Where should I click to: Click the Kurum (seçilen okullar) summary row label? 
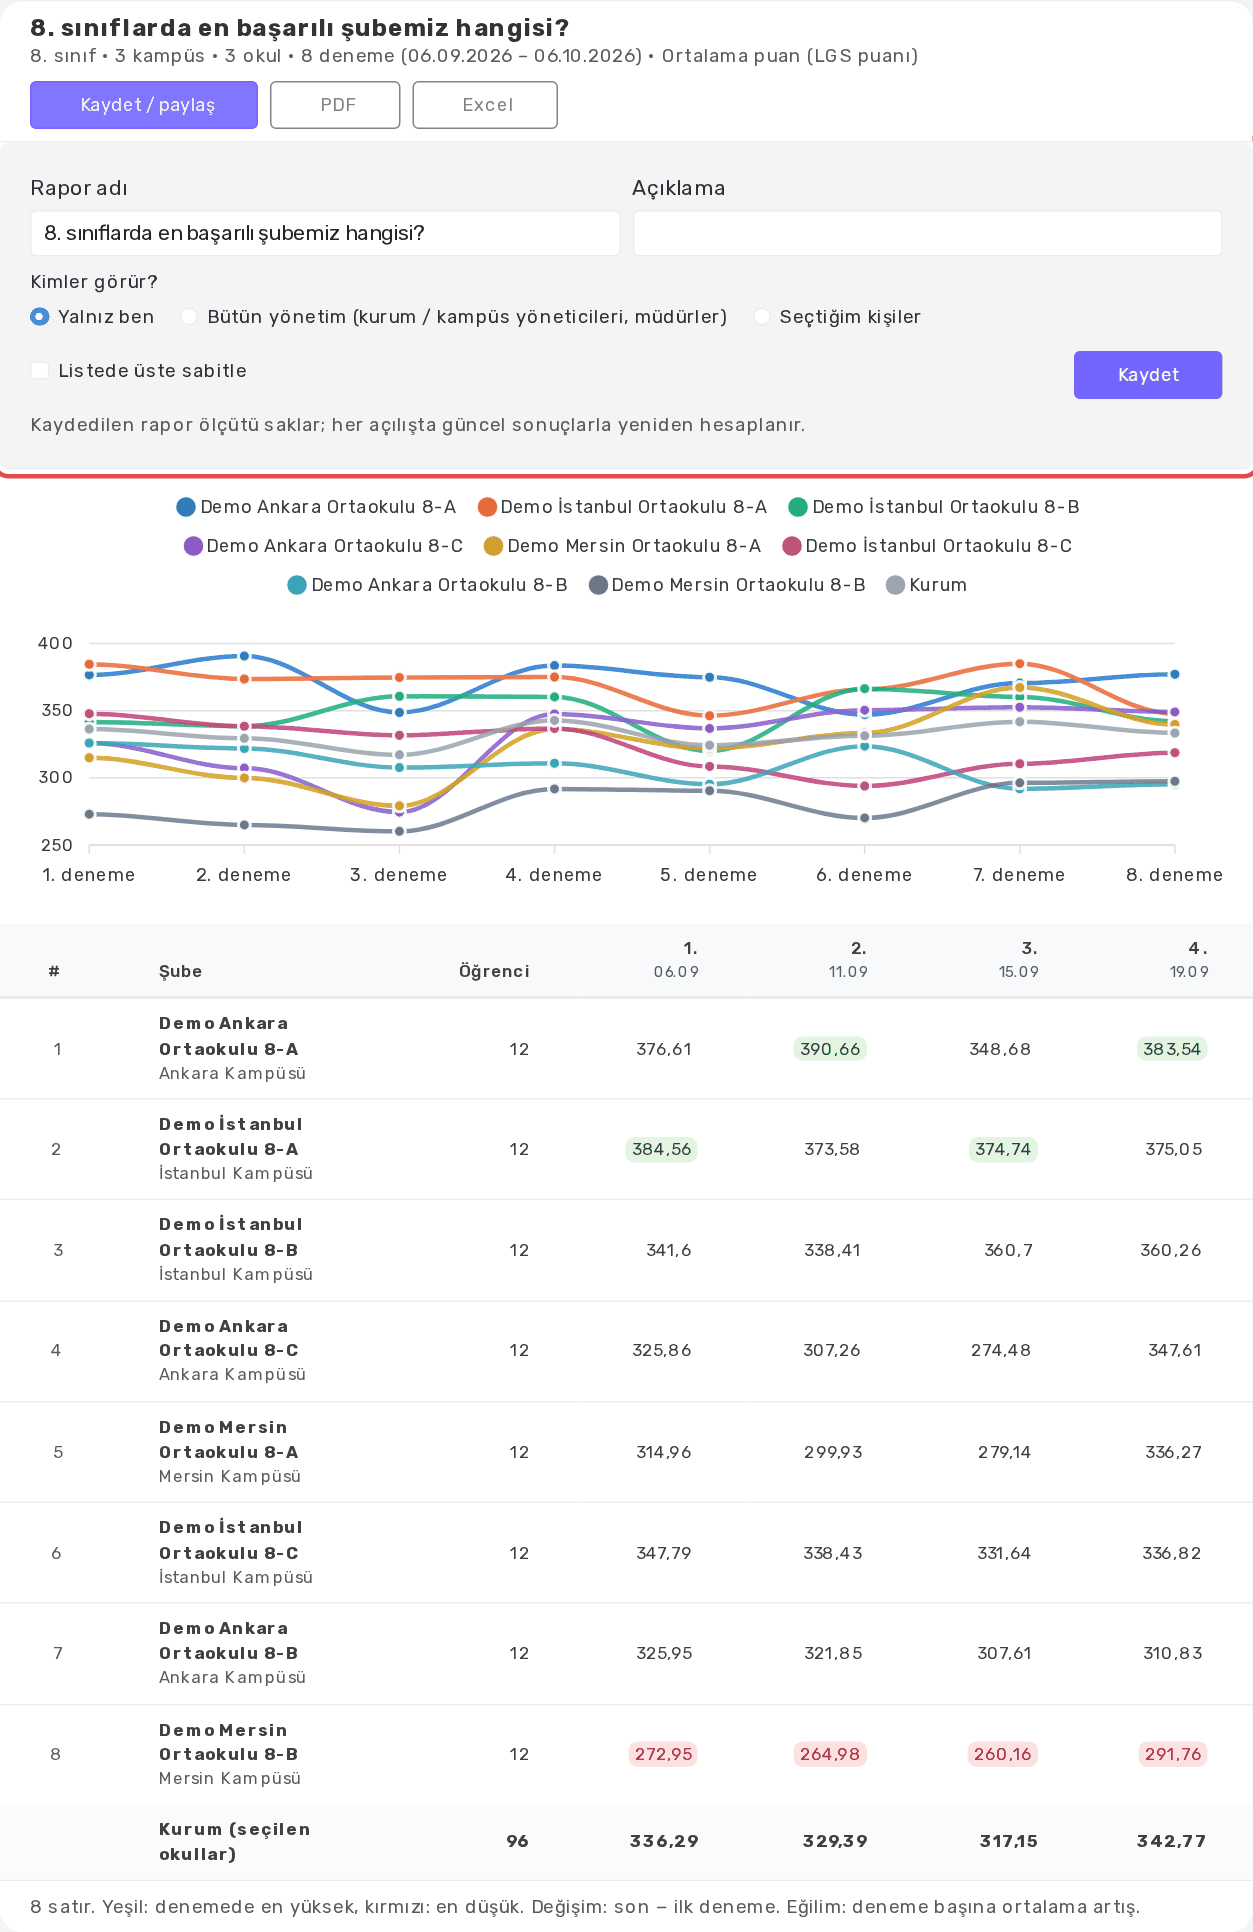pos(235,1841)
